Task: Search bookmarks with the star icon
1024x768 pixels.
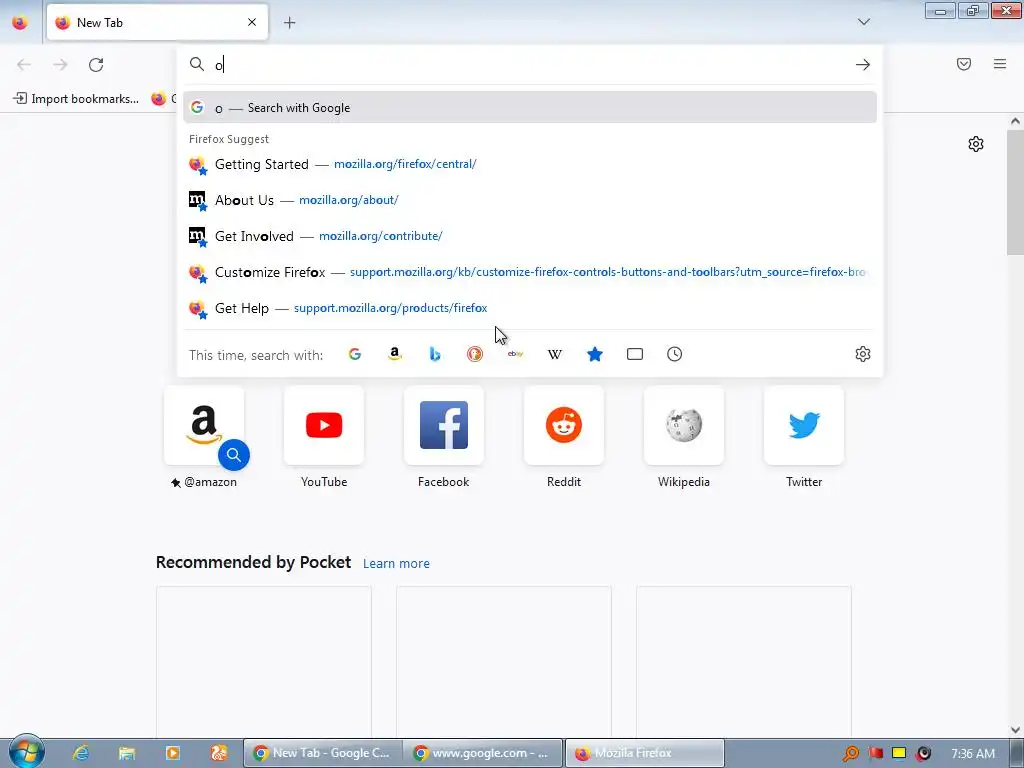Action: click(x=595, y=354)
